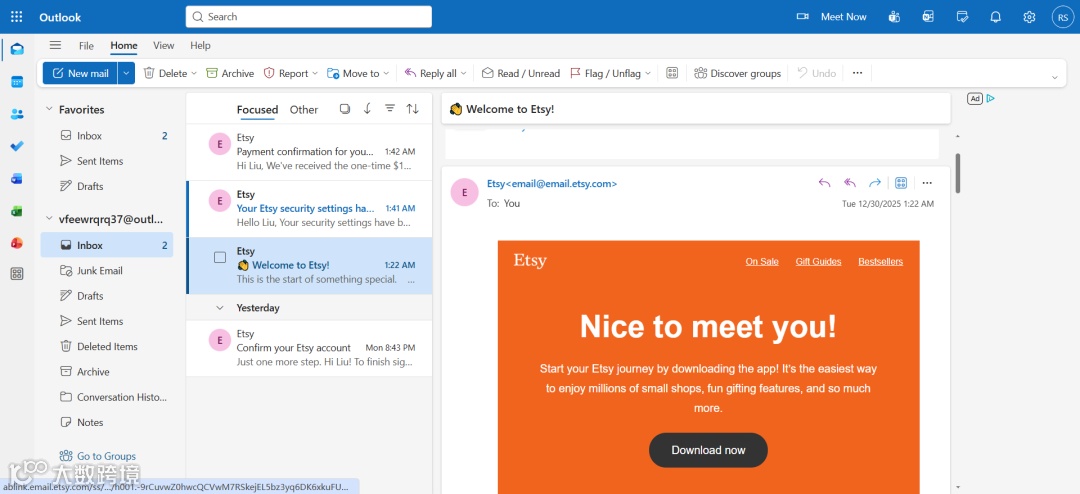Collapse the Favorites folder group
1080x494 pixels.
[x=49, y=110]
